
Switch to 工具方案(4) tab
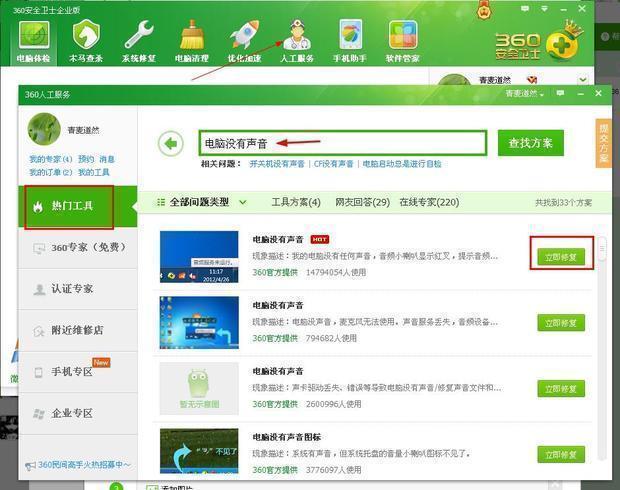click(x=296, y=202)
